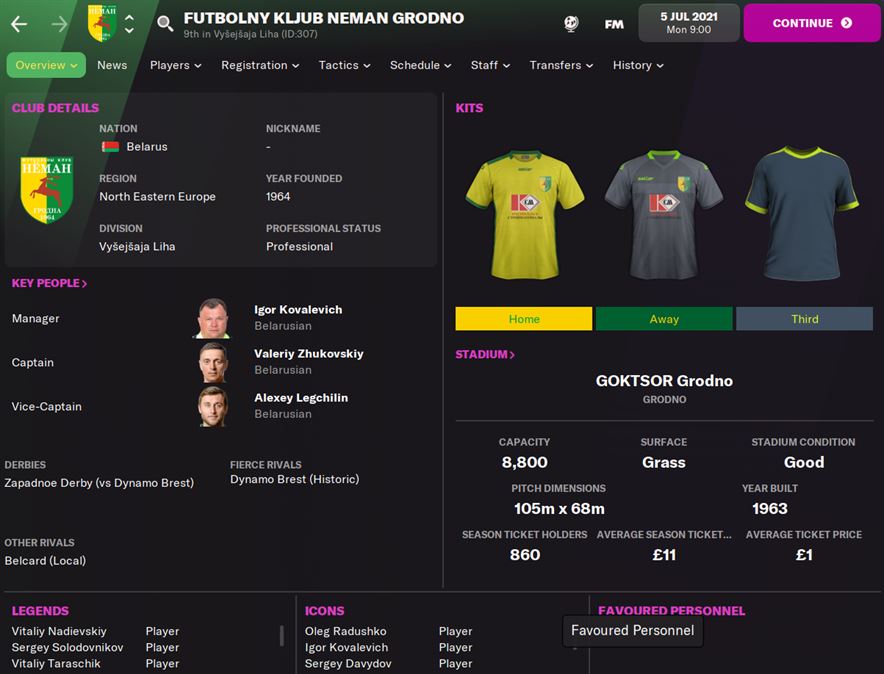Viewport: 884px width, 674px height.
Task: Select the yellow Home colour bar
Action: 524,319
